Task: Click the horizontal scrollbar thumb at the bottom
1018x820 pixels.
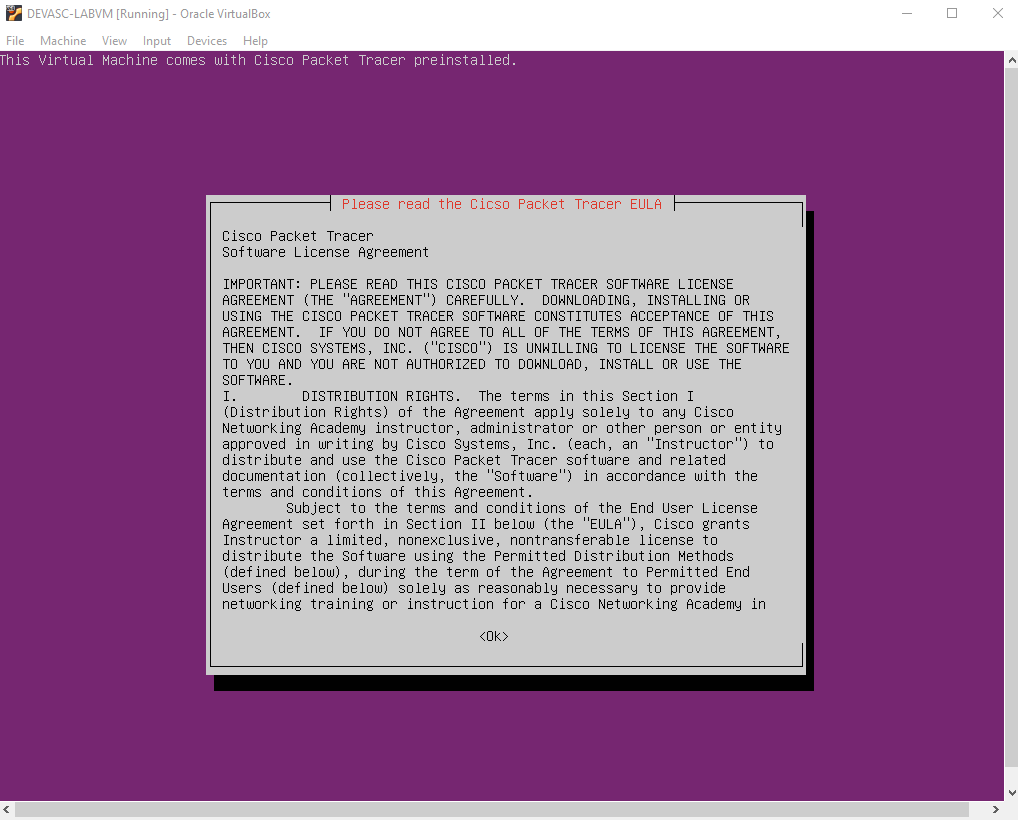Action: [x=490, y=809]
